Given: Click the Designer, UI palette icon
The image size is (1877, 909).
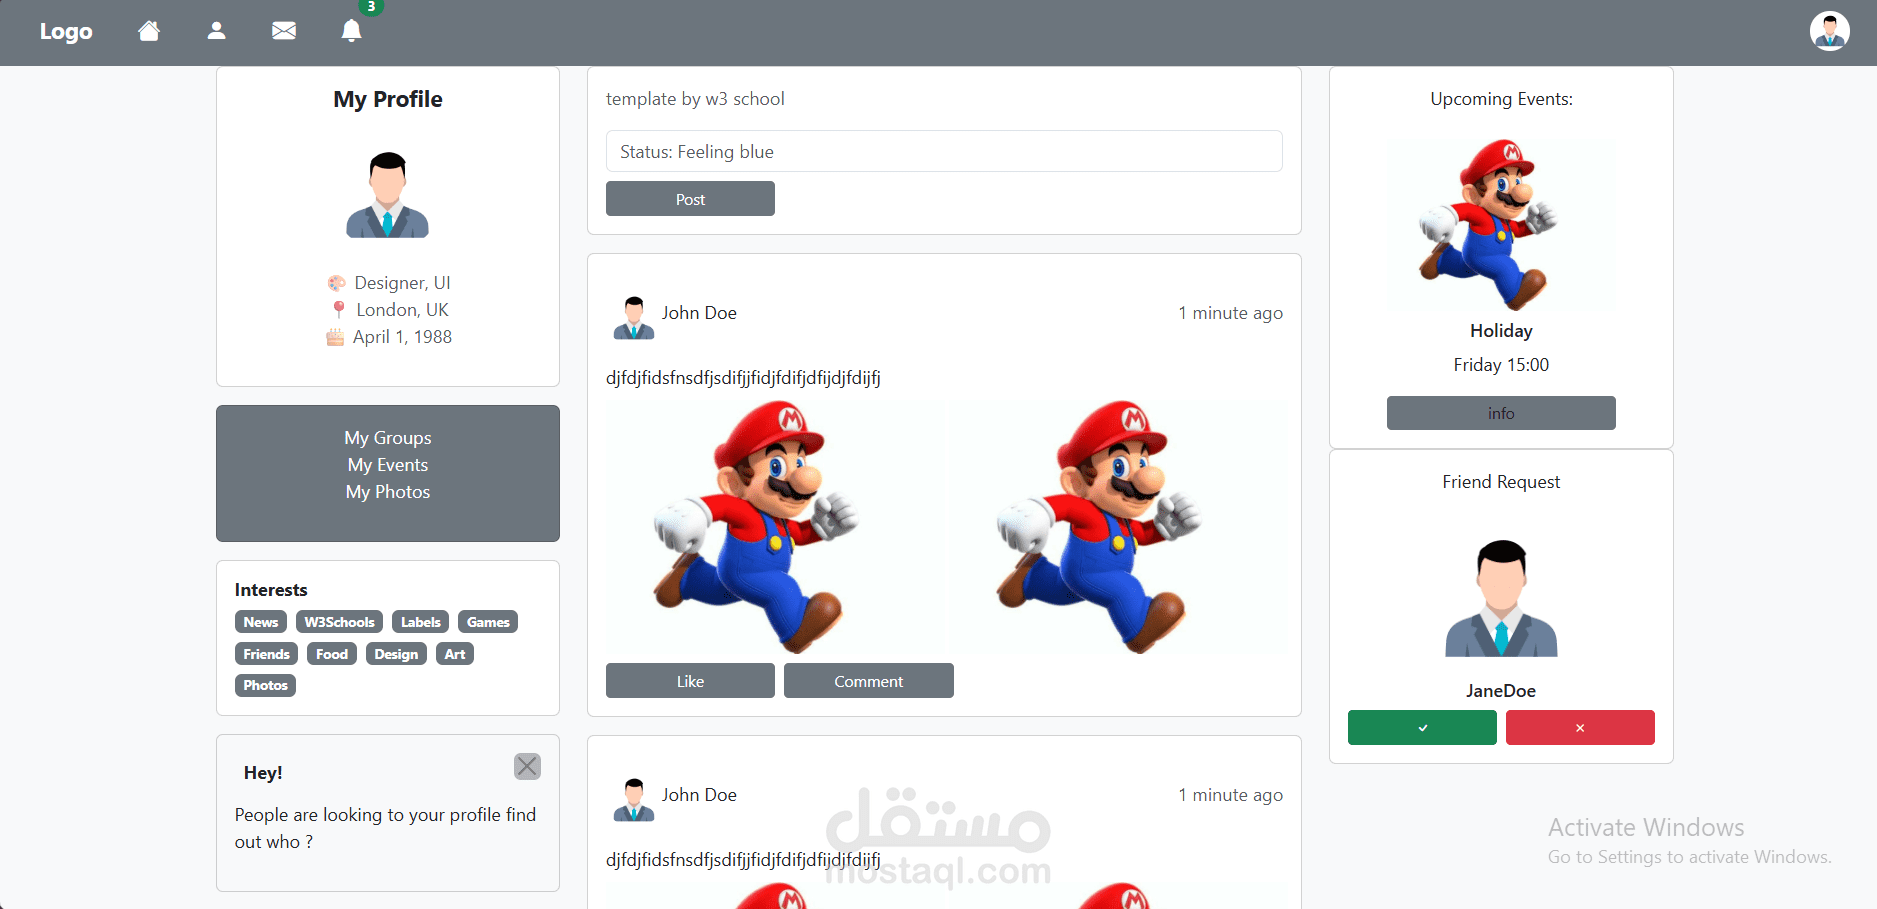Looking at the screenshot, I should click(337, 283).
